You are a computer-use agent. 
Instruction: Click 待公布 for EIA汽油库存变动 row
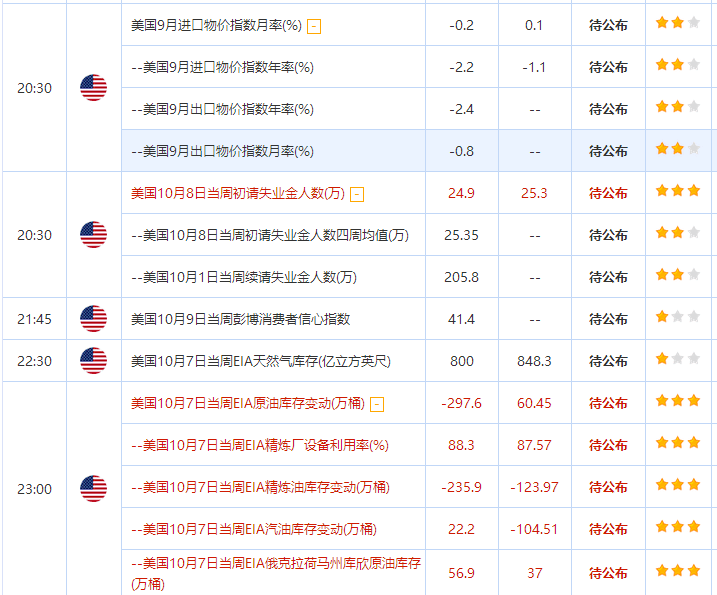point(608,530)
